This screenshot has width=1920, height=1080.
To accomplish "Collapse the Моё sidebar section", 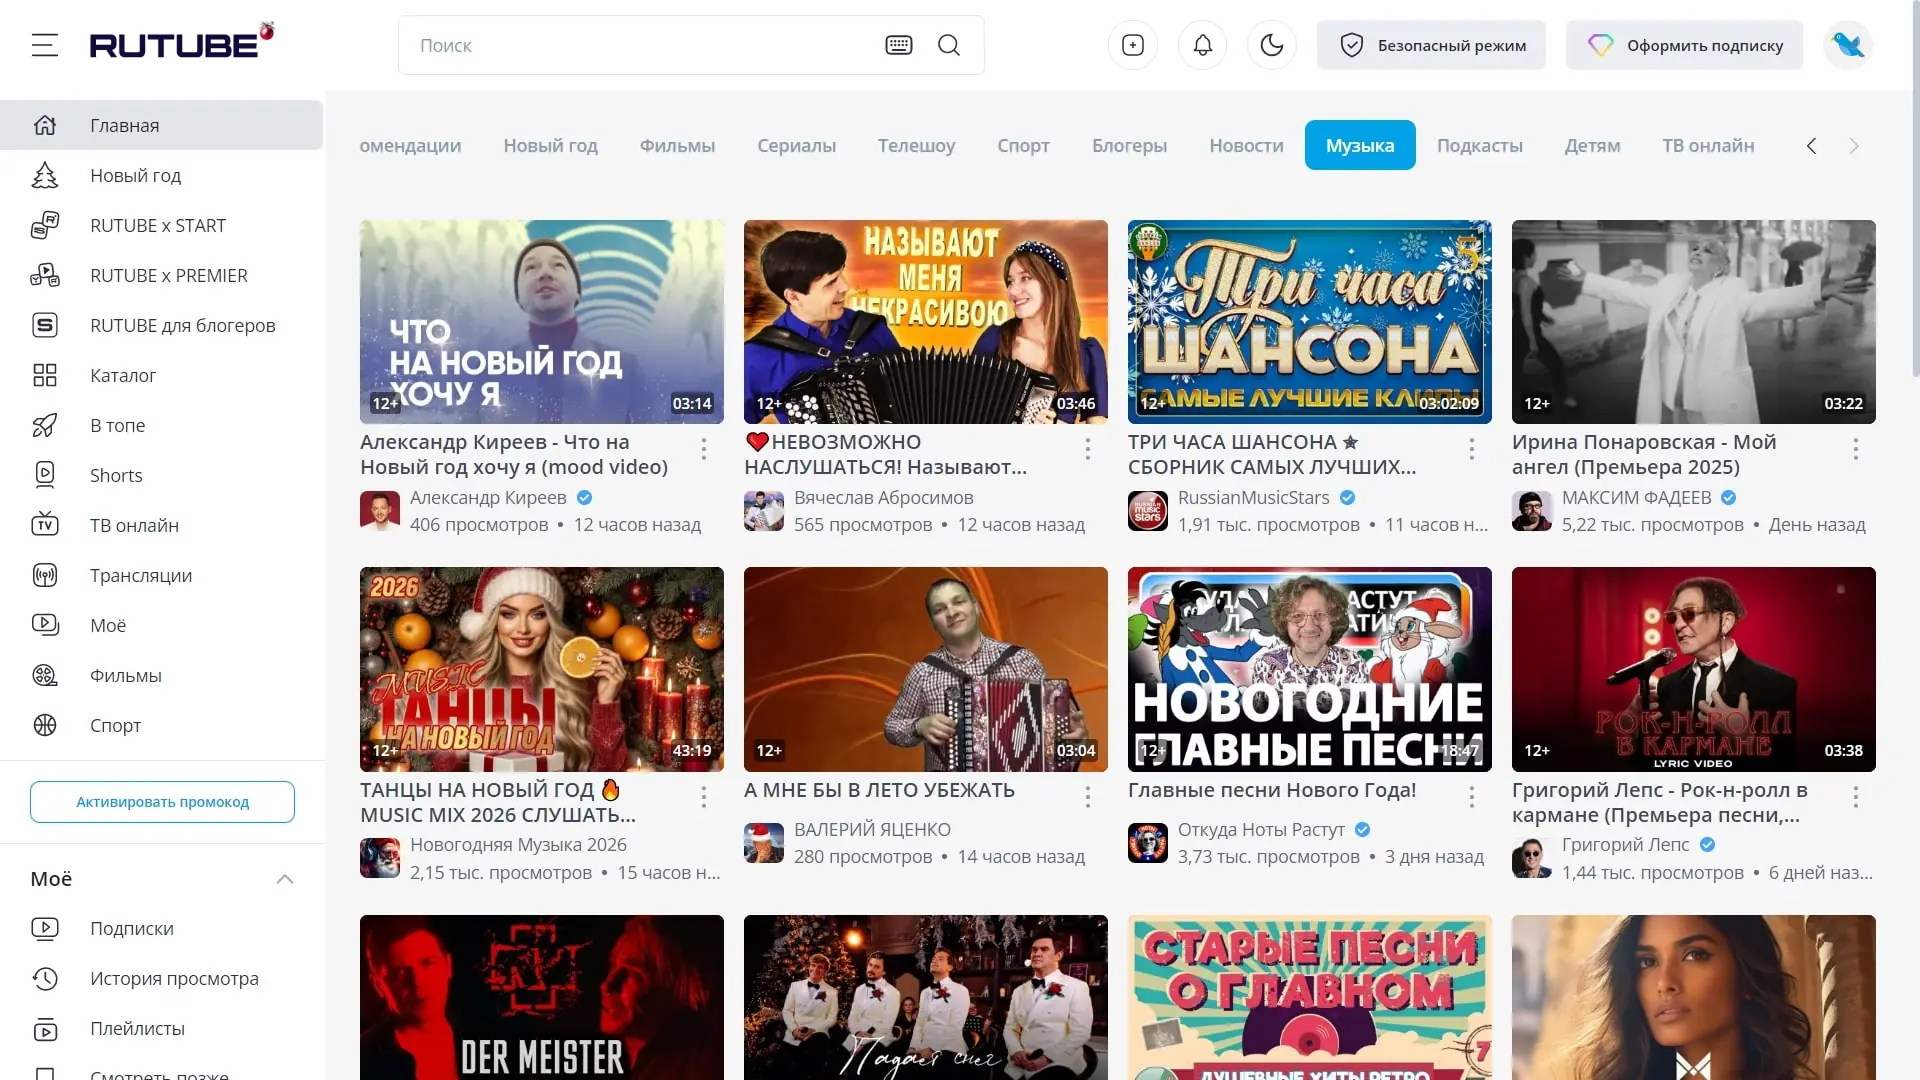I will tap(284, 879).
